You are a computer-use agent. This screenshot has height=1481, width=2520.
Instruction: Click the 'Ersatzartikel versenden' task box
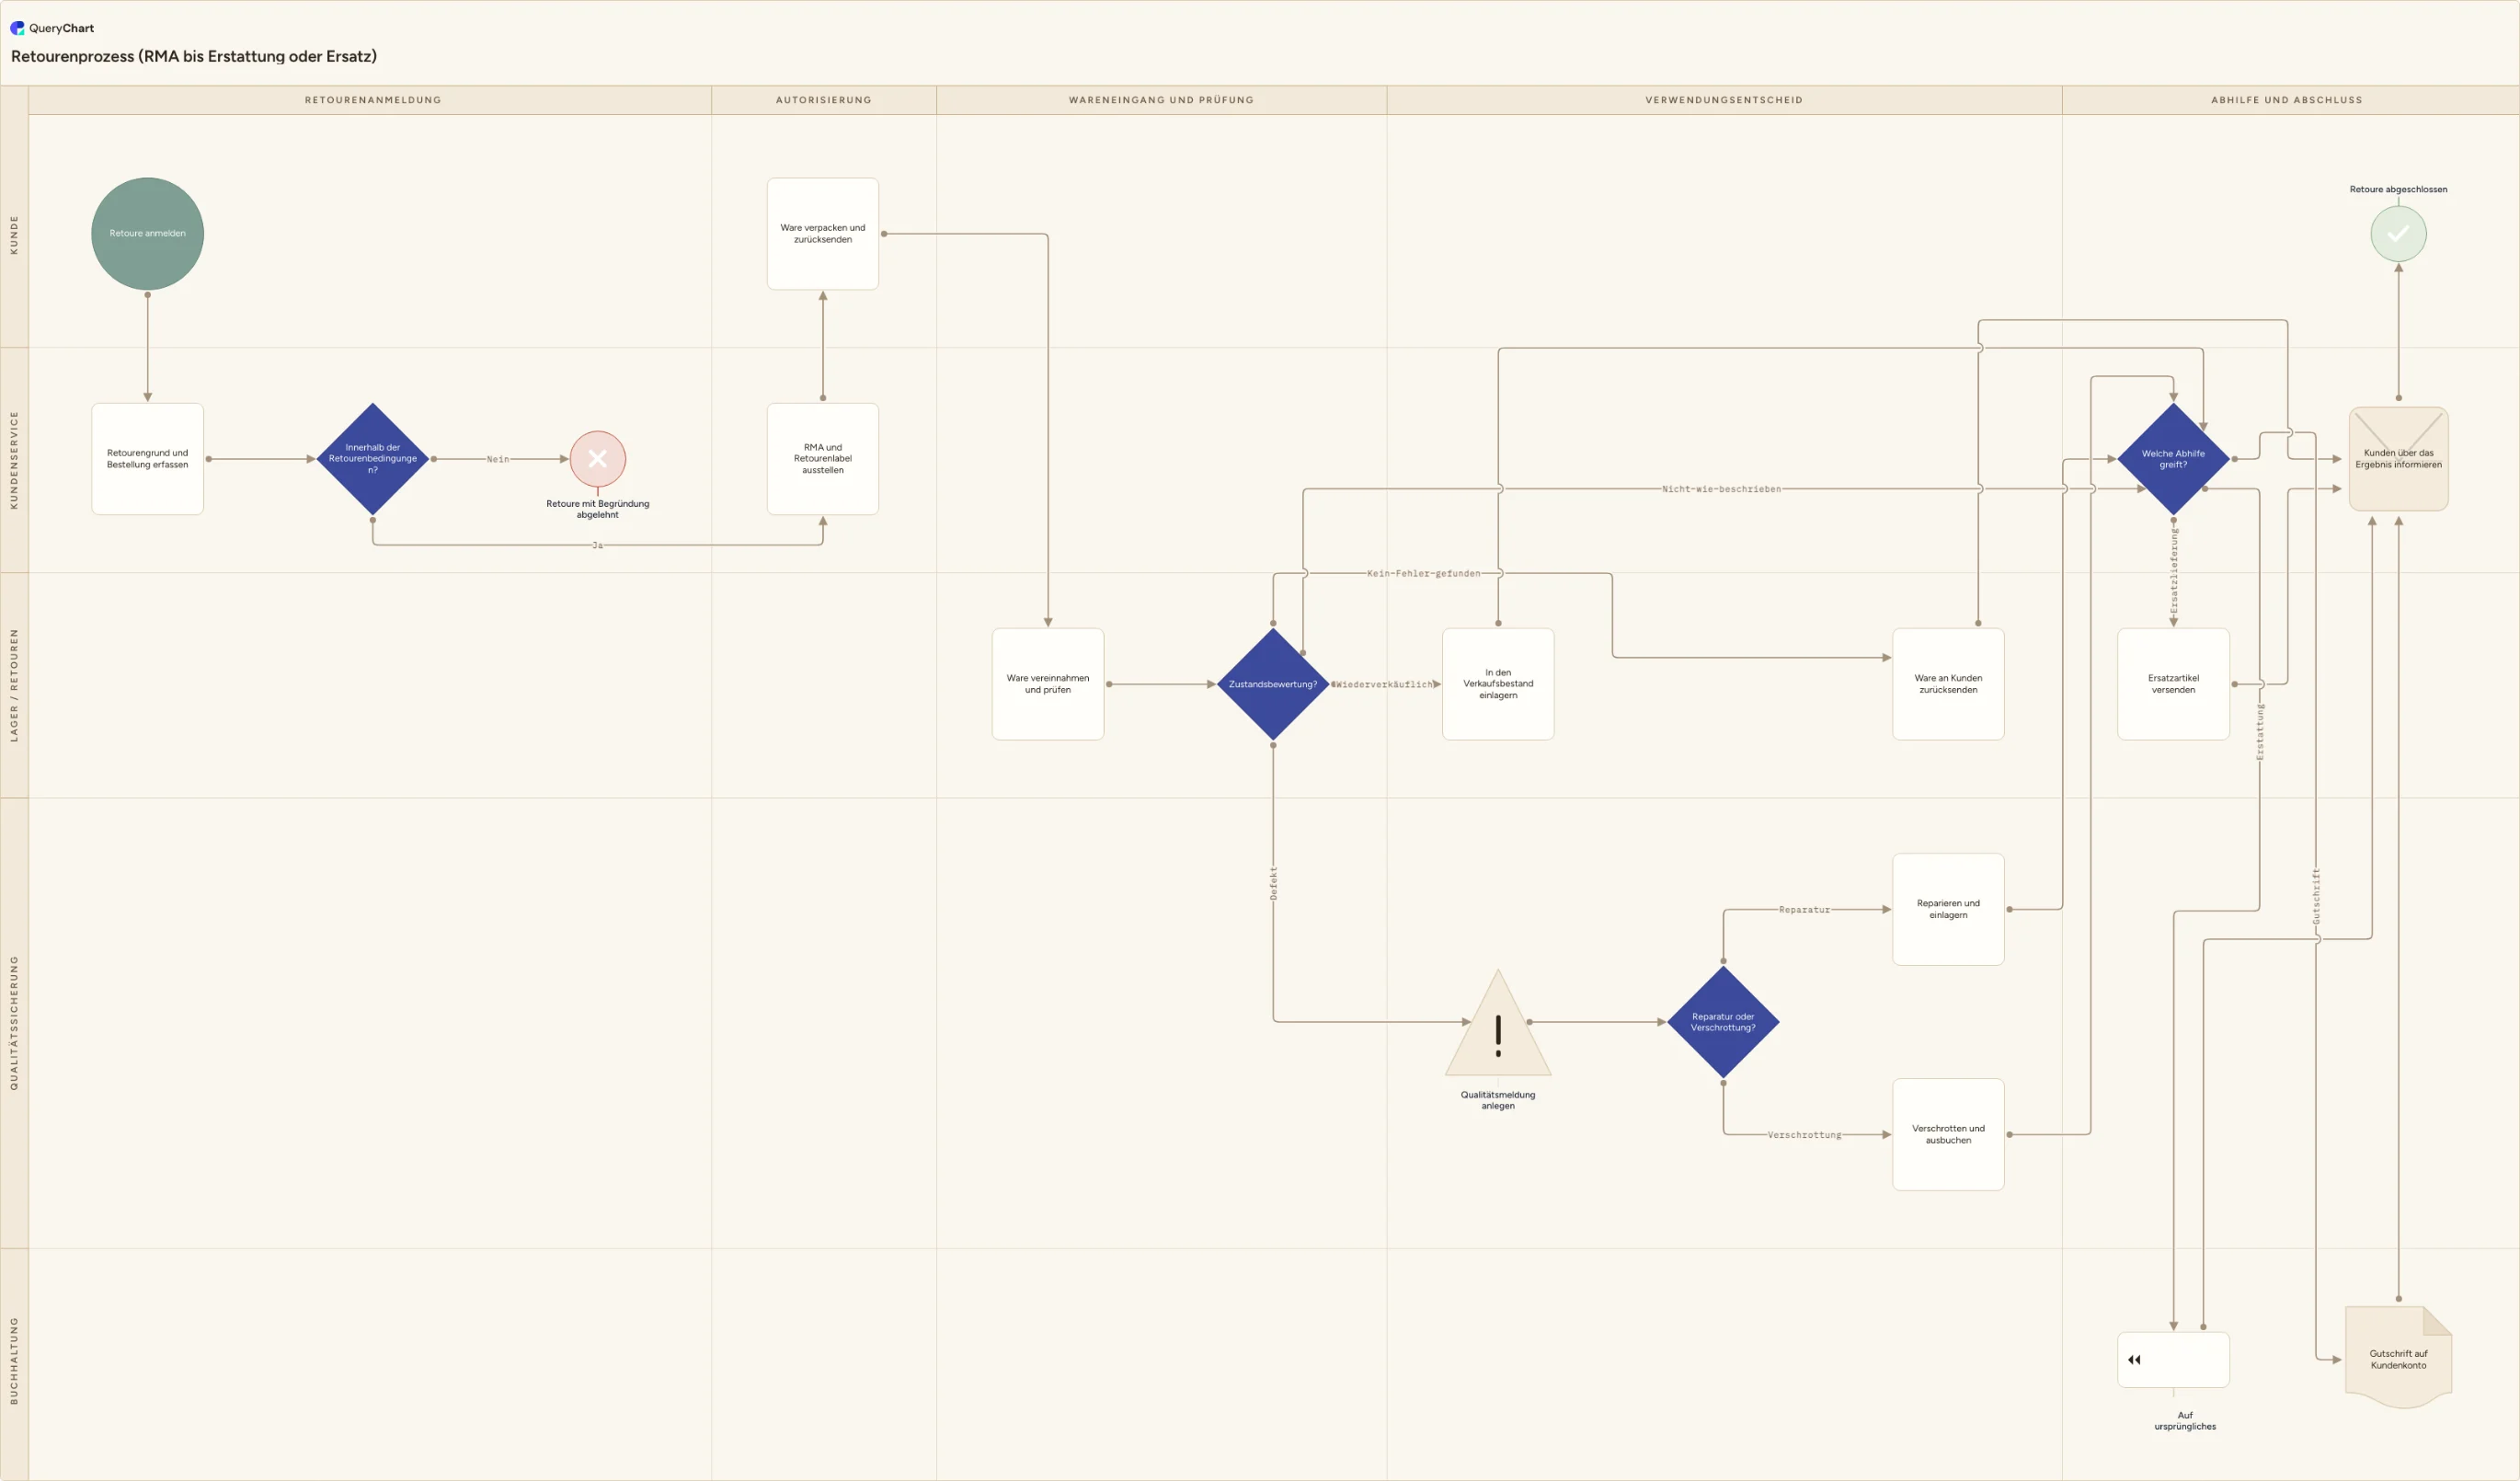tap(2173, 684)
